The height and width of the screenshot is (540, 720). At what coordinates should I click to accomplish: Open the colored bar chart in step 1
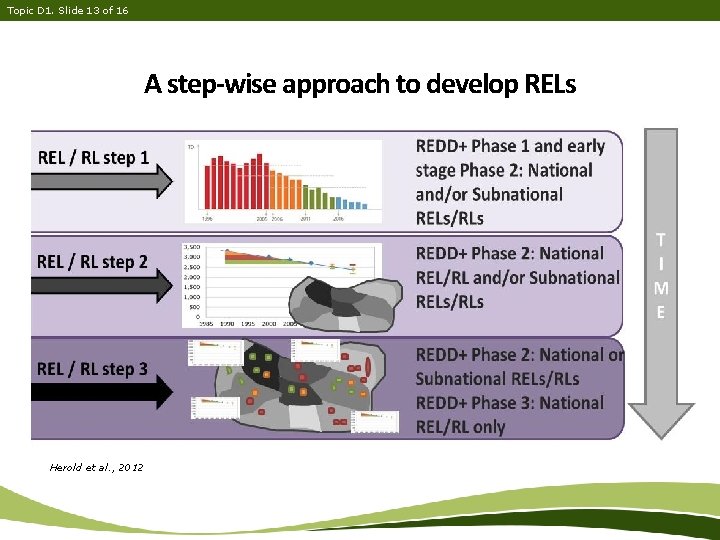click(x=283, y=182)
